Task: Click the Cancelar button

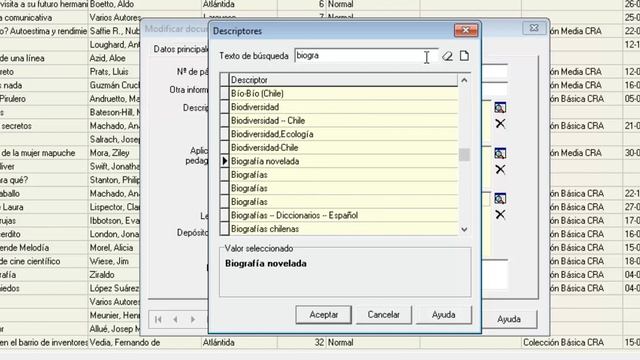Action: click(383, 315)
